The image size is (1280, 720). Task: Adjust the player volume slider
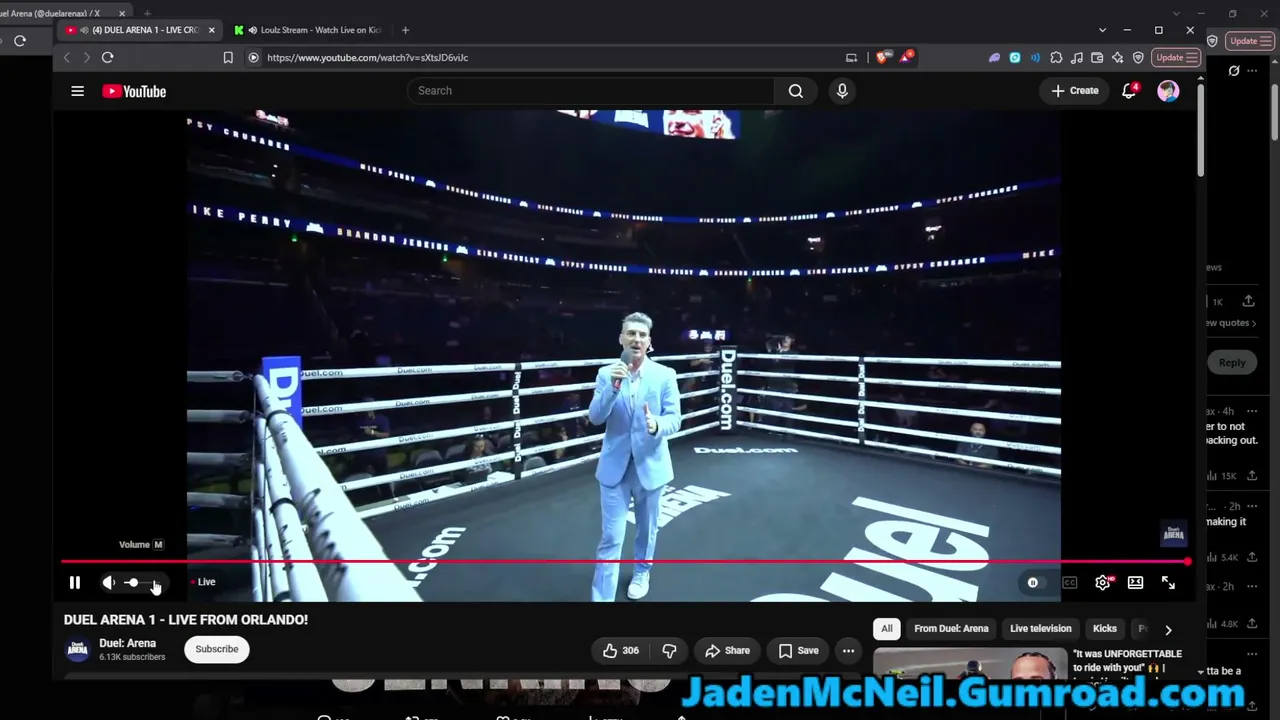tap(139, 582)
